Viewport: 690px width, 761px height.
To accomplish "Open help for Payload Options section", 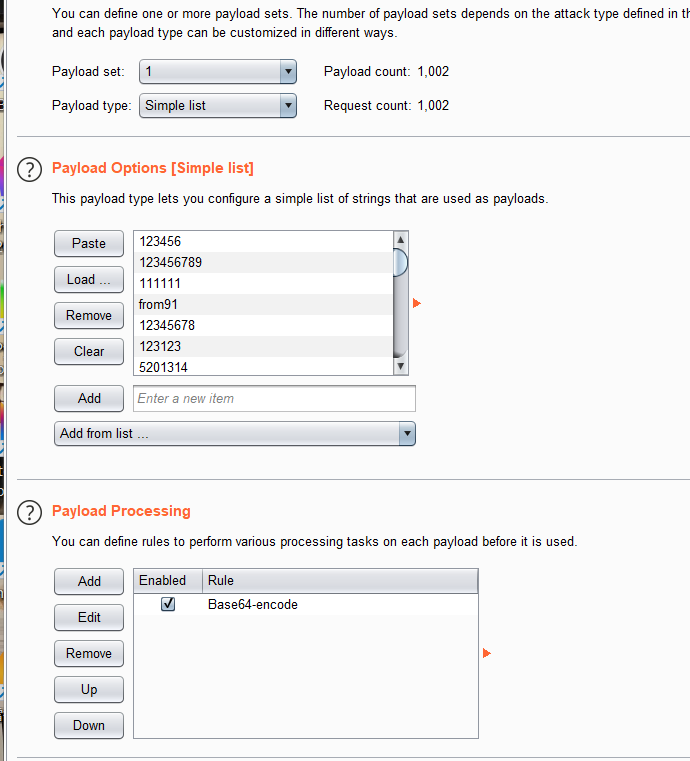I will 31,168.
